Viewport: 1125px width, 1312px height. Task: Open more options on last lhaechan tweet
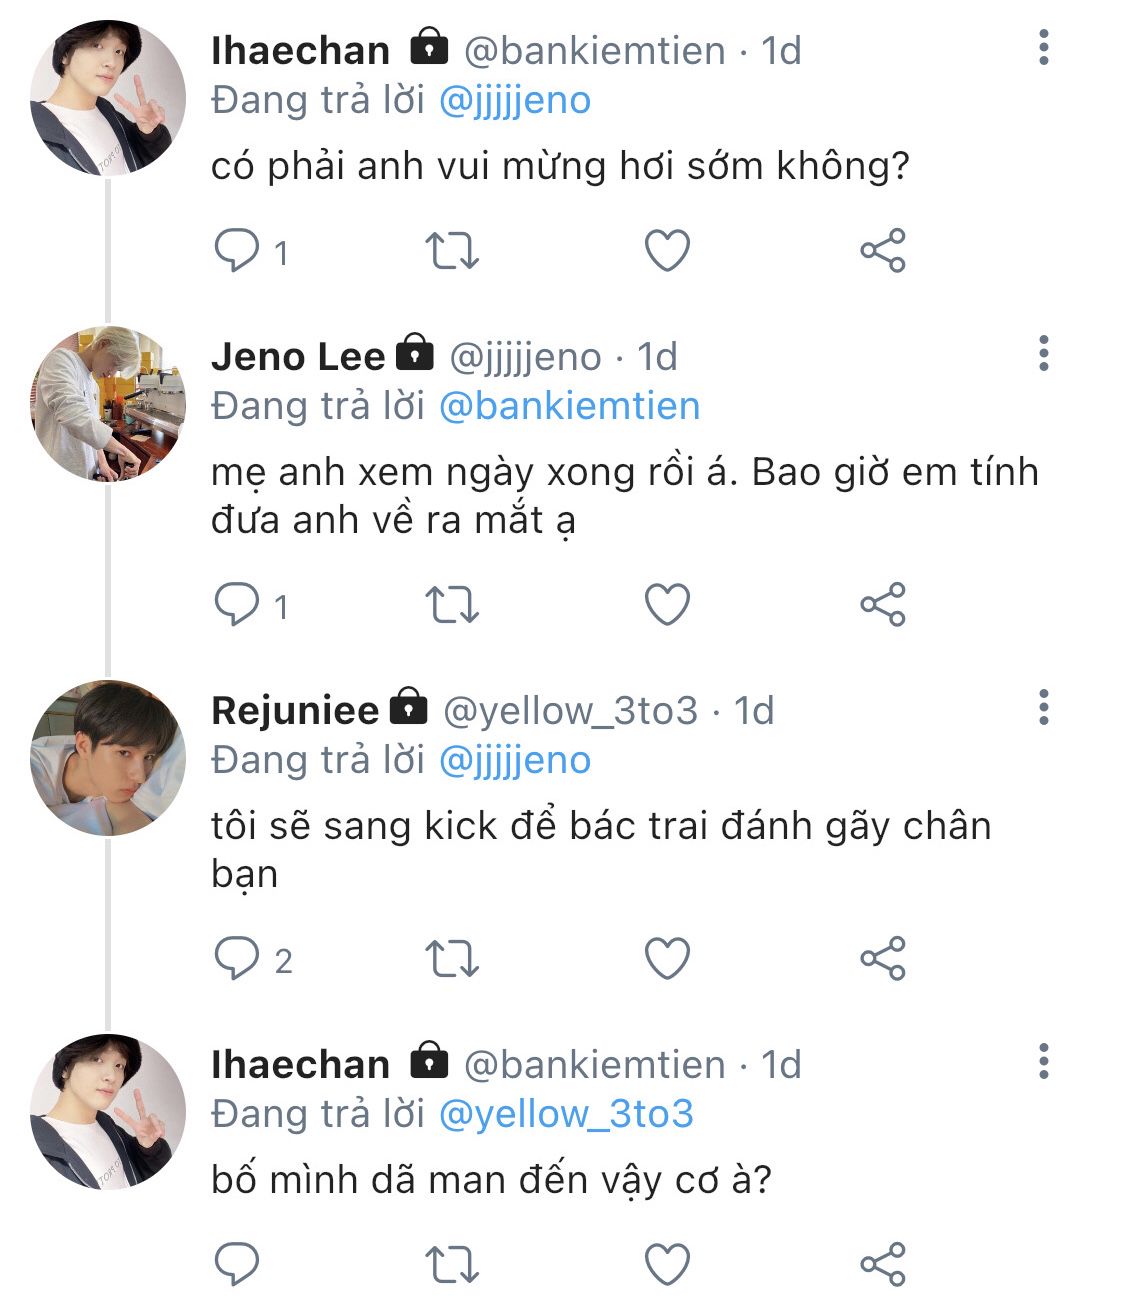(x=1043, y=1062)
